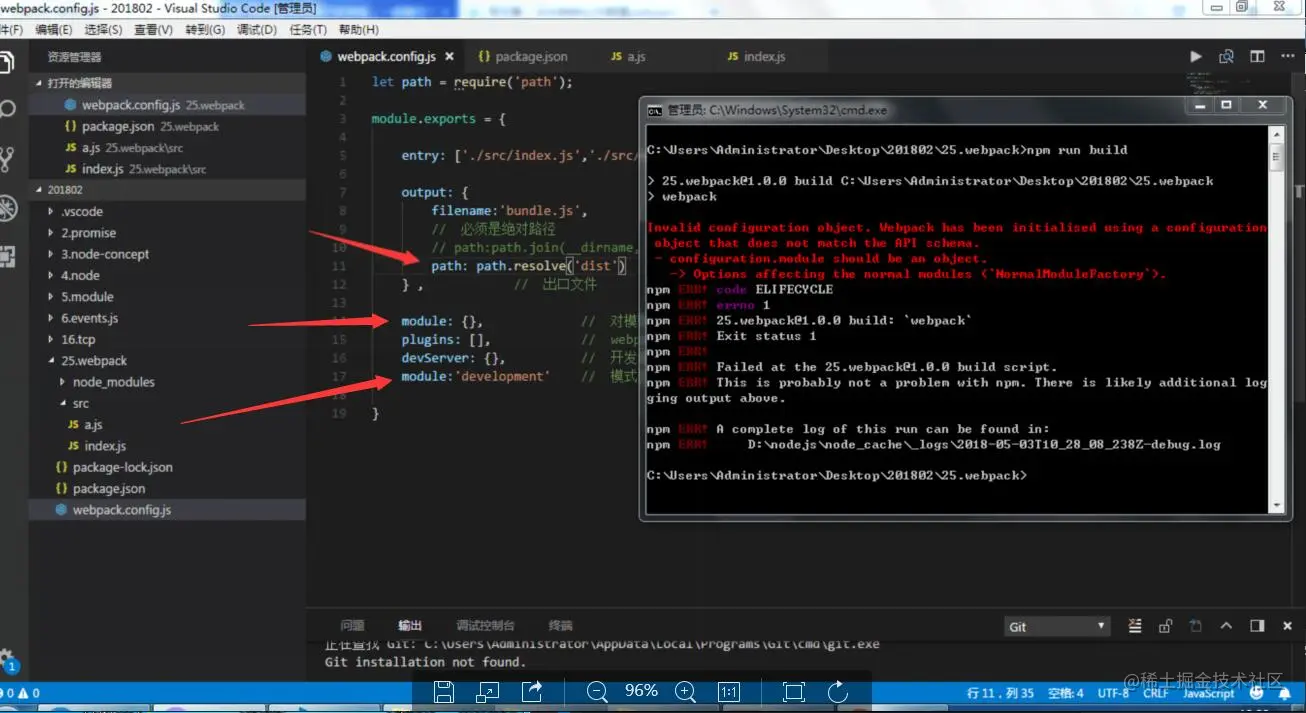
Task: Toggle output scroll lock icon
Action: tap(1165, 626)
